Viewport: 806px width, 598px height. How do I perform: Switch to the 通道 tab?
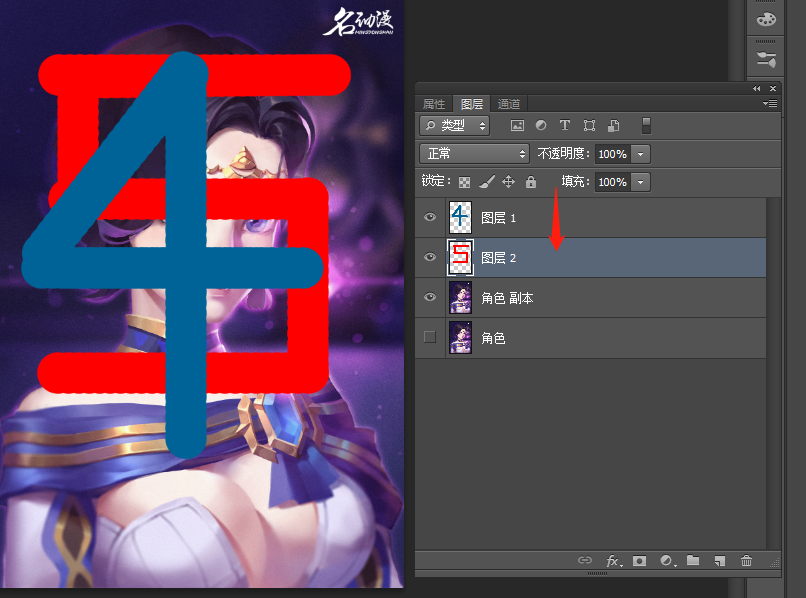pos(508,104)
